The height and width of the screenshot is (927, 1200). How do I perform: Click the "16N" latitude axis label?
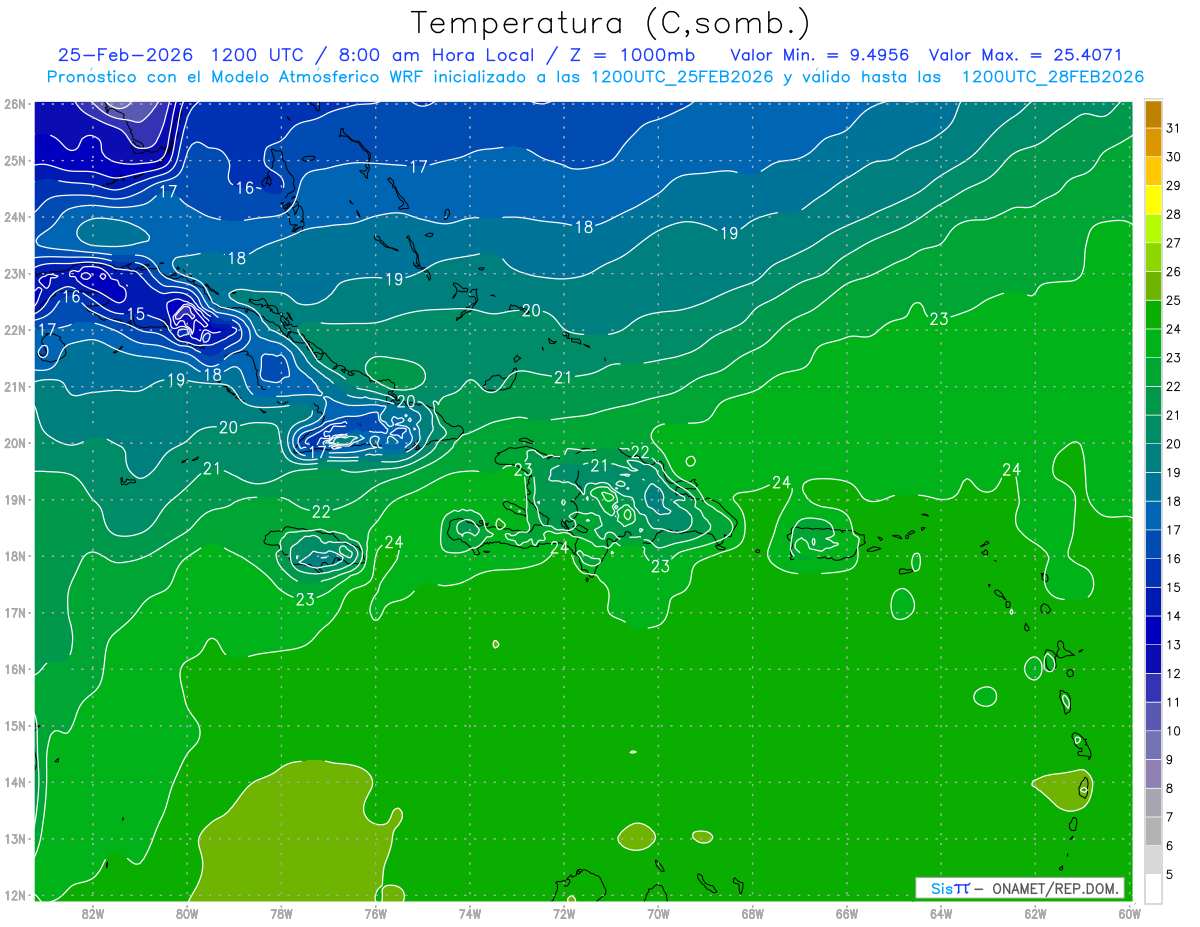coord(15,669)
